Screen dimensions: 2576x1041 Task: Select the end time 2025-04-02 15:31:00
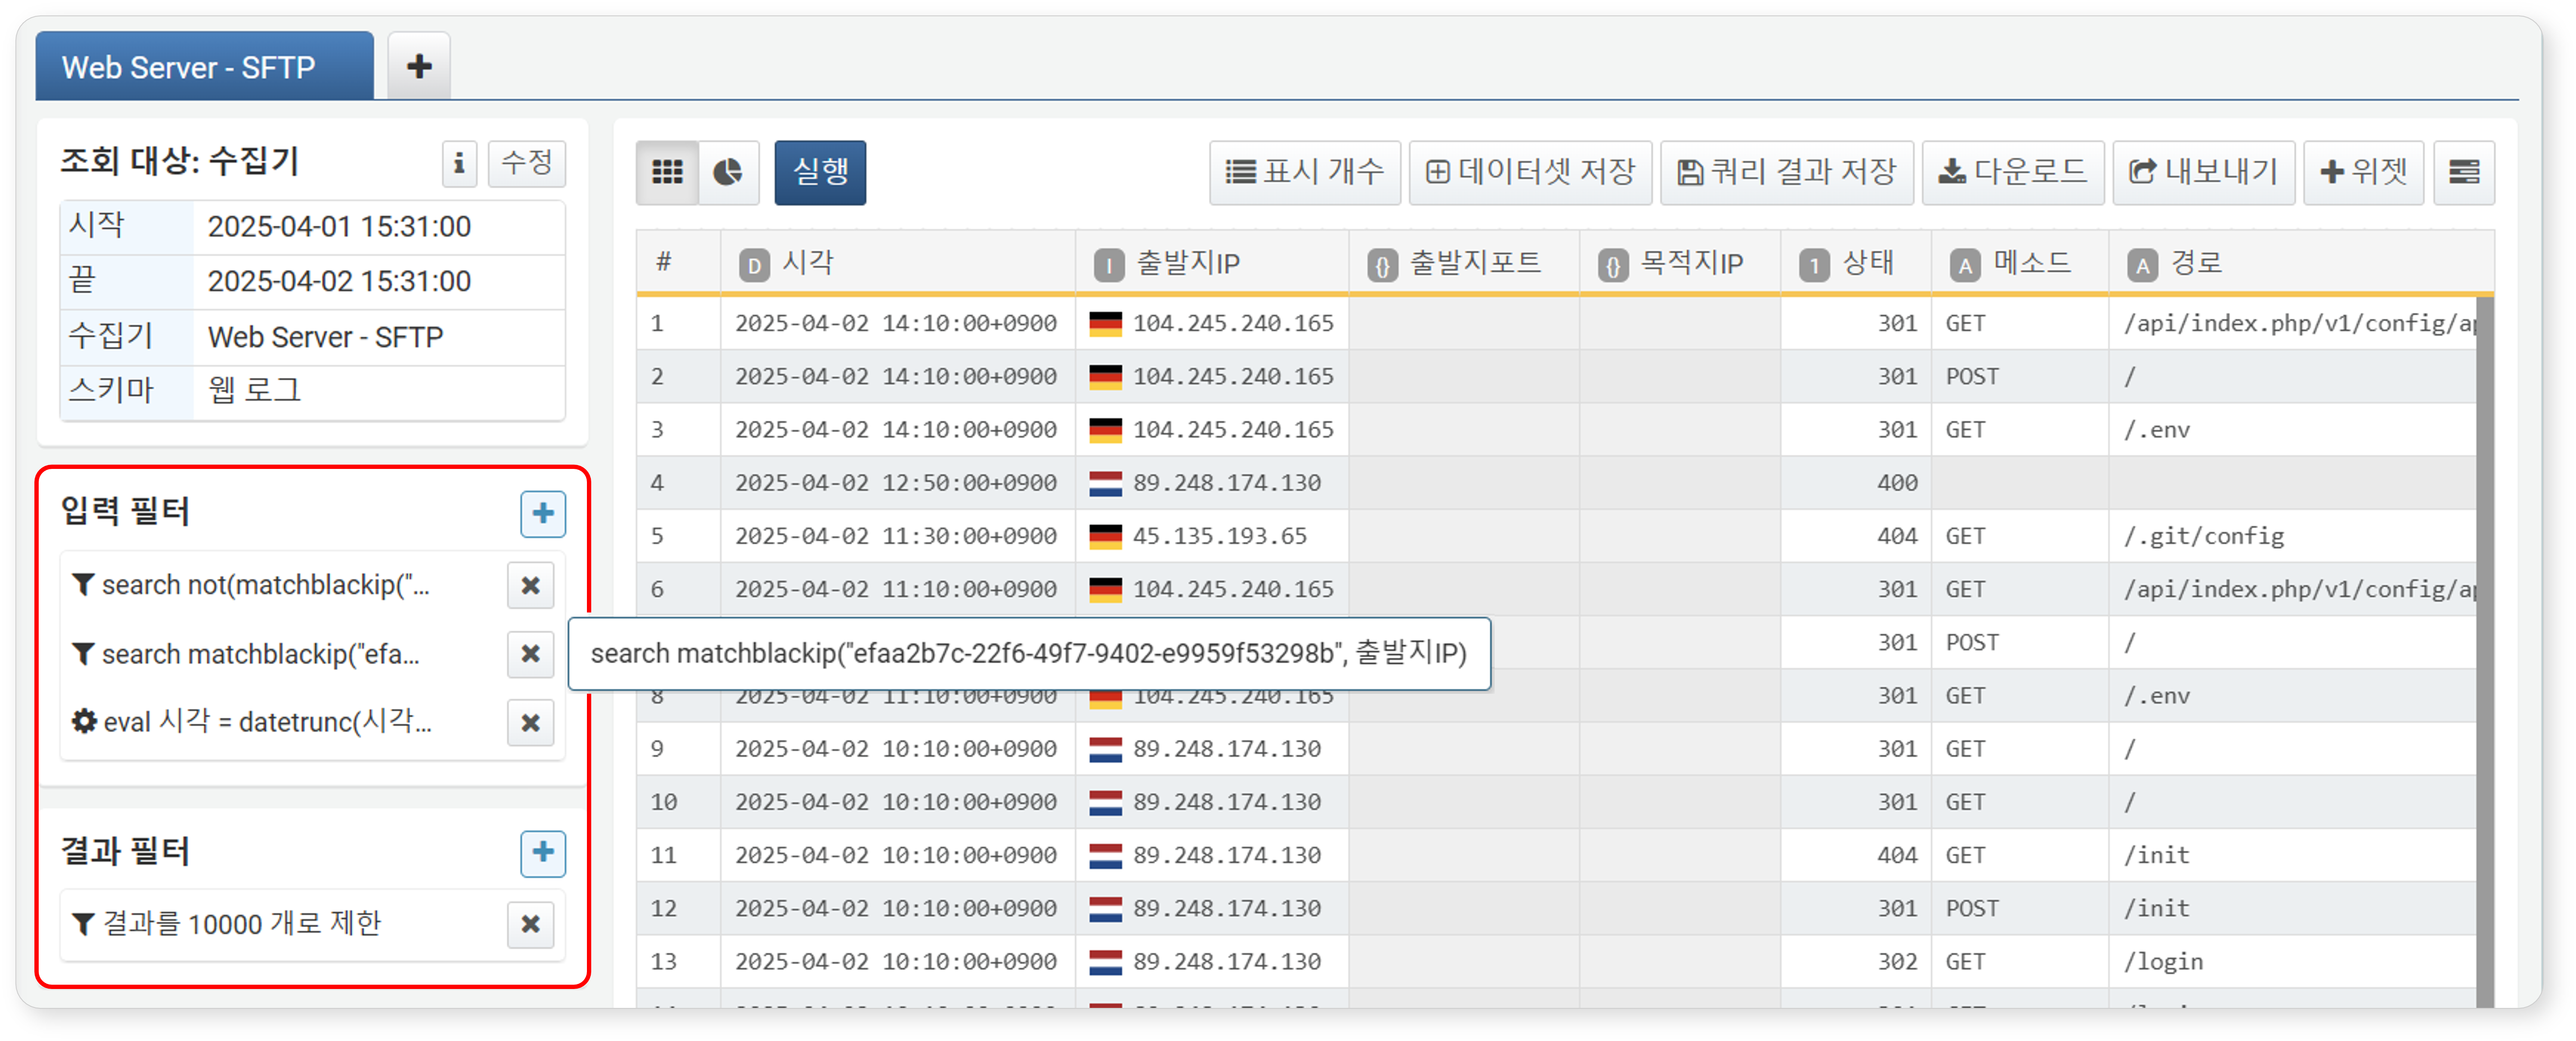coord(339,282)
